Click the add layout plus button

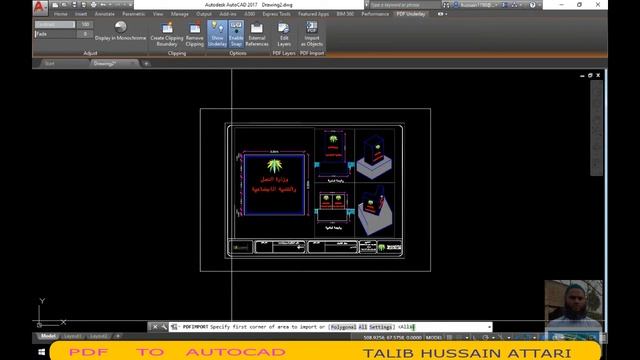click(x=118, y=336)
